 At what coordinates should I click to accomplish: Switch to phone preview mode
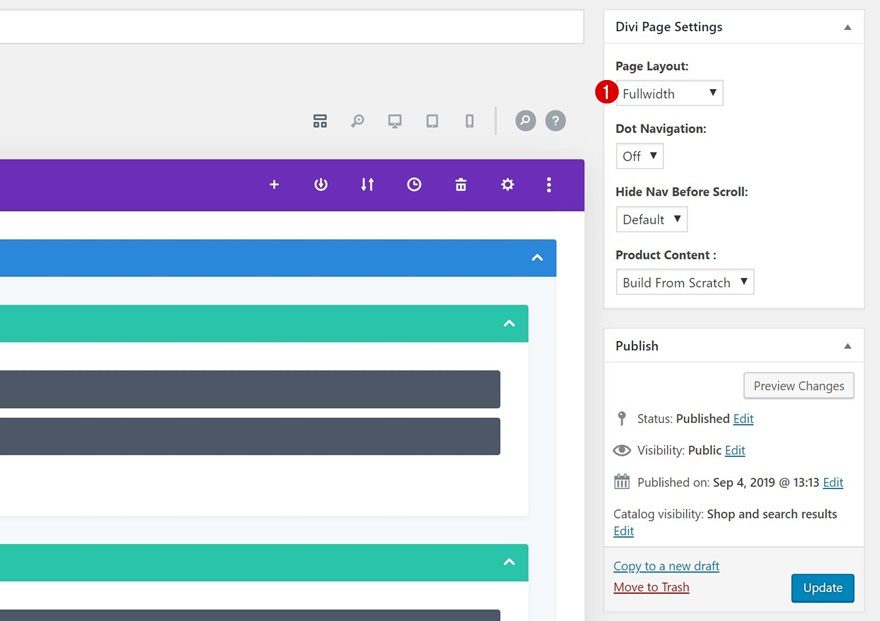(469, 120)
